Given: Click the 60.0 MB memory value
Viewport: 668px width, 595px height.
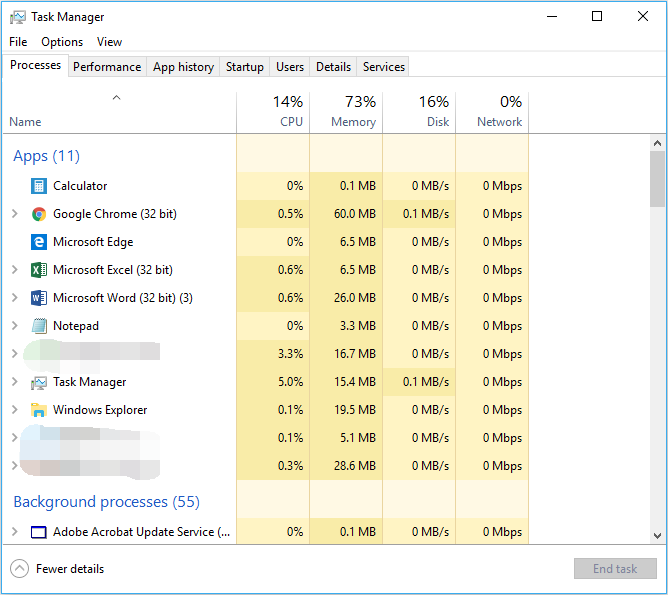Looking at the screenshot, I should [x=355, y=214].
